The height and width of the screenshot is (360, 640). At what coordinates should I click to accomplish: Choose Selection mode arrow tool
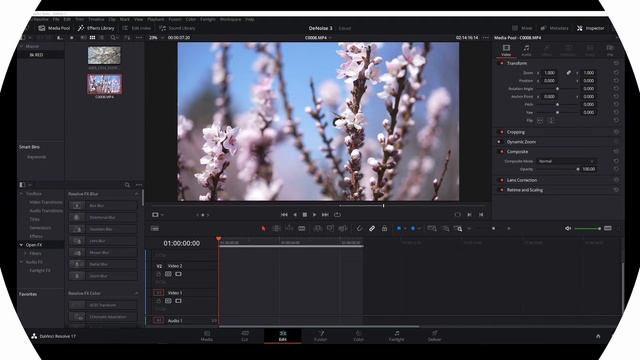click(x=263, y=229)
